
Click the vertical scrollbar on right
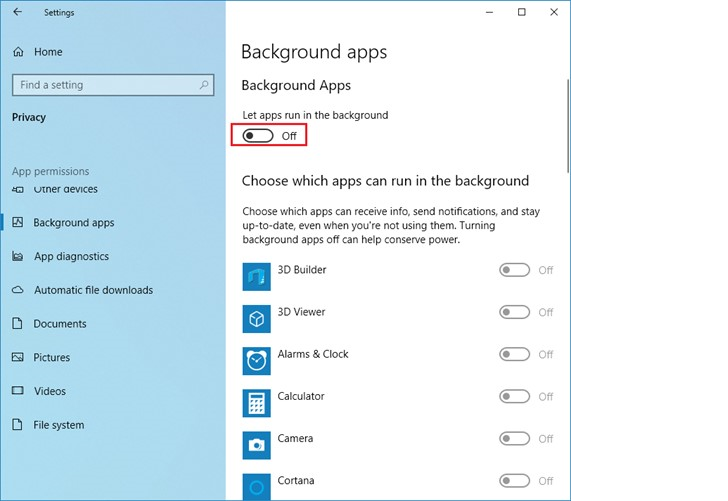[x=568, y=125]
